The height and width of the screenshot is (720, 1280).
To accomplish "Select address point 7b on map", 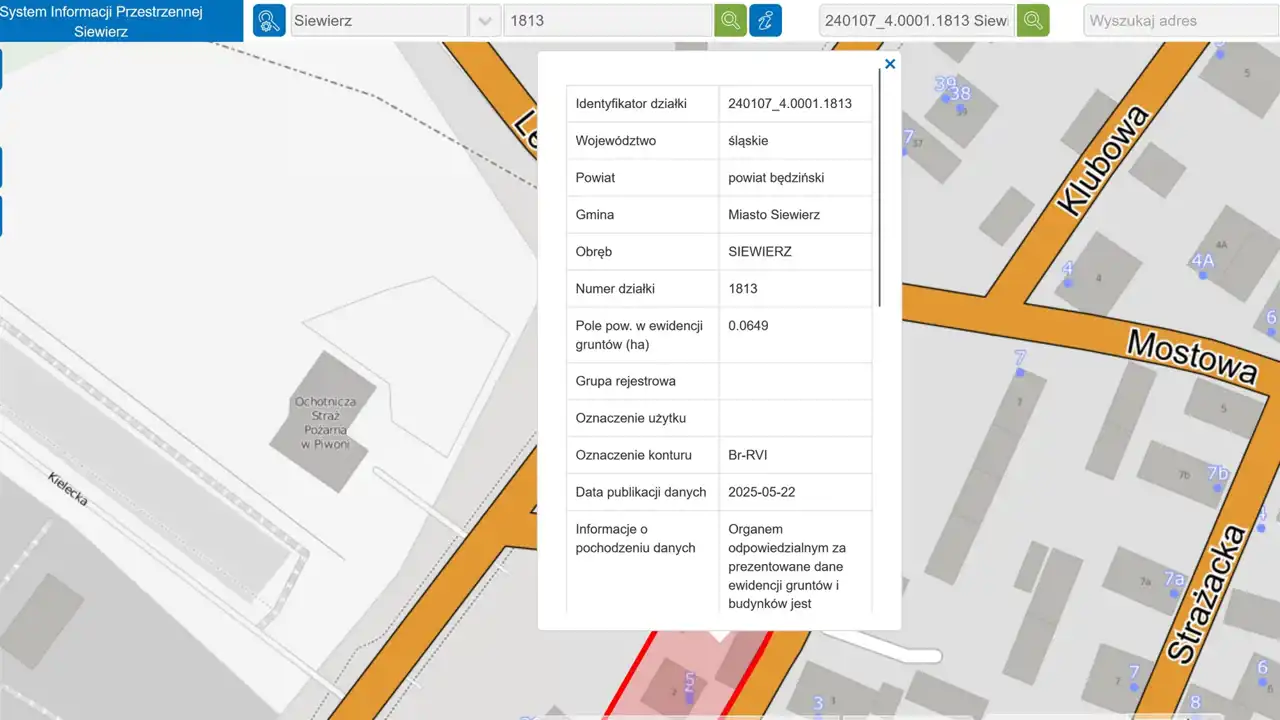I will [x=1216, y=473].
